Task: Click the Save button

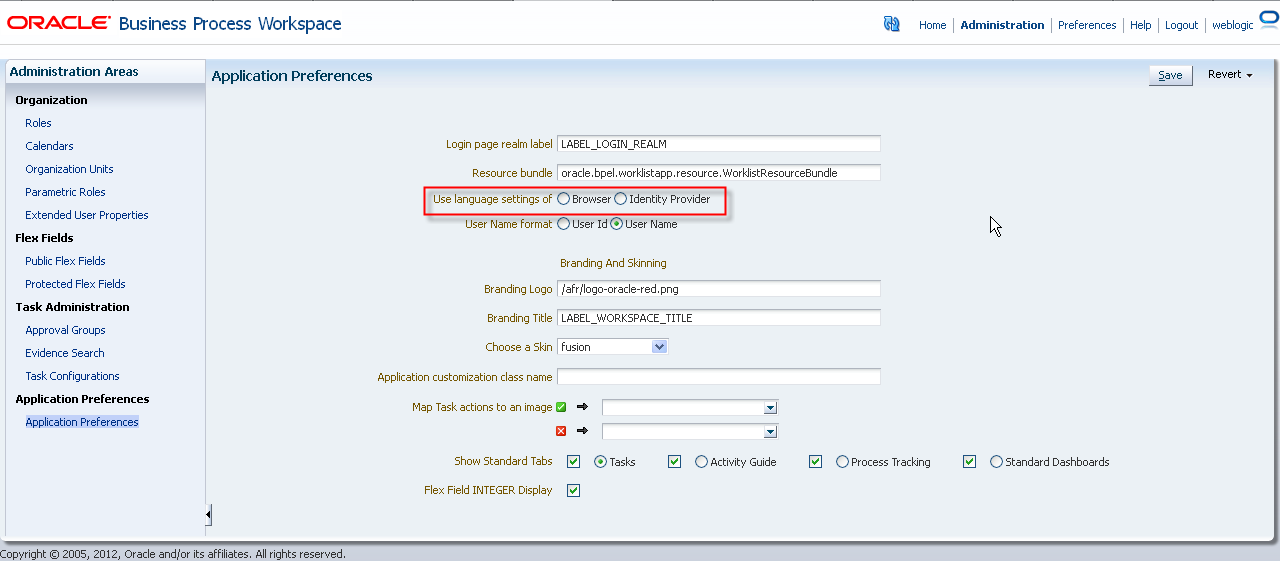Action: pyautogui.click(x=1170, y=75)
